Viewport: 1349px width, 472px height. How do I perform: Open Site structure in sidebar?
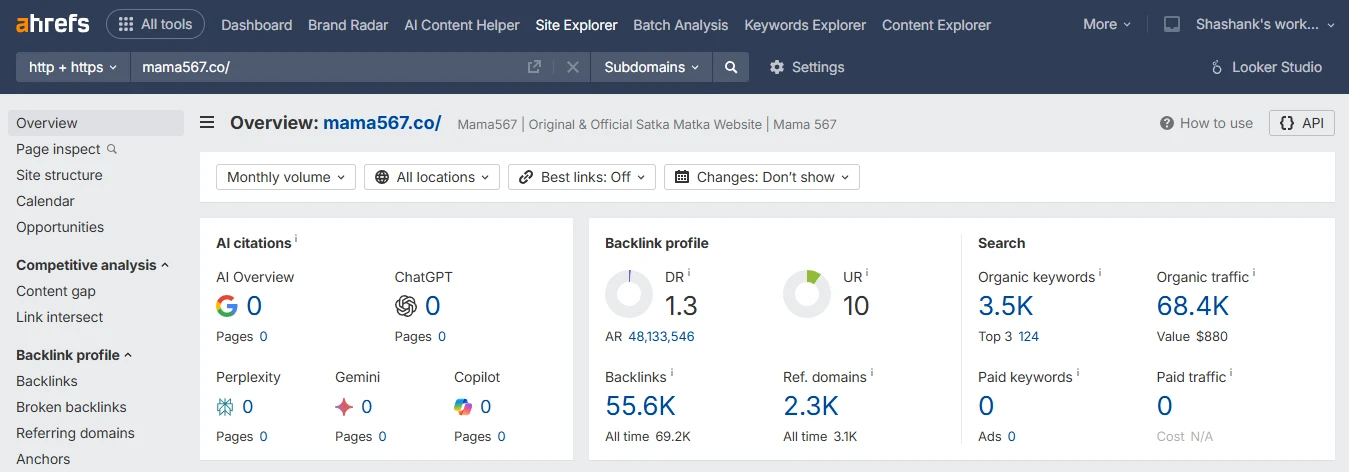point(59,175)
